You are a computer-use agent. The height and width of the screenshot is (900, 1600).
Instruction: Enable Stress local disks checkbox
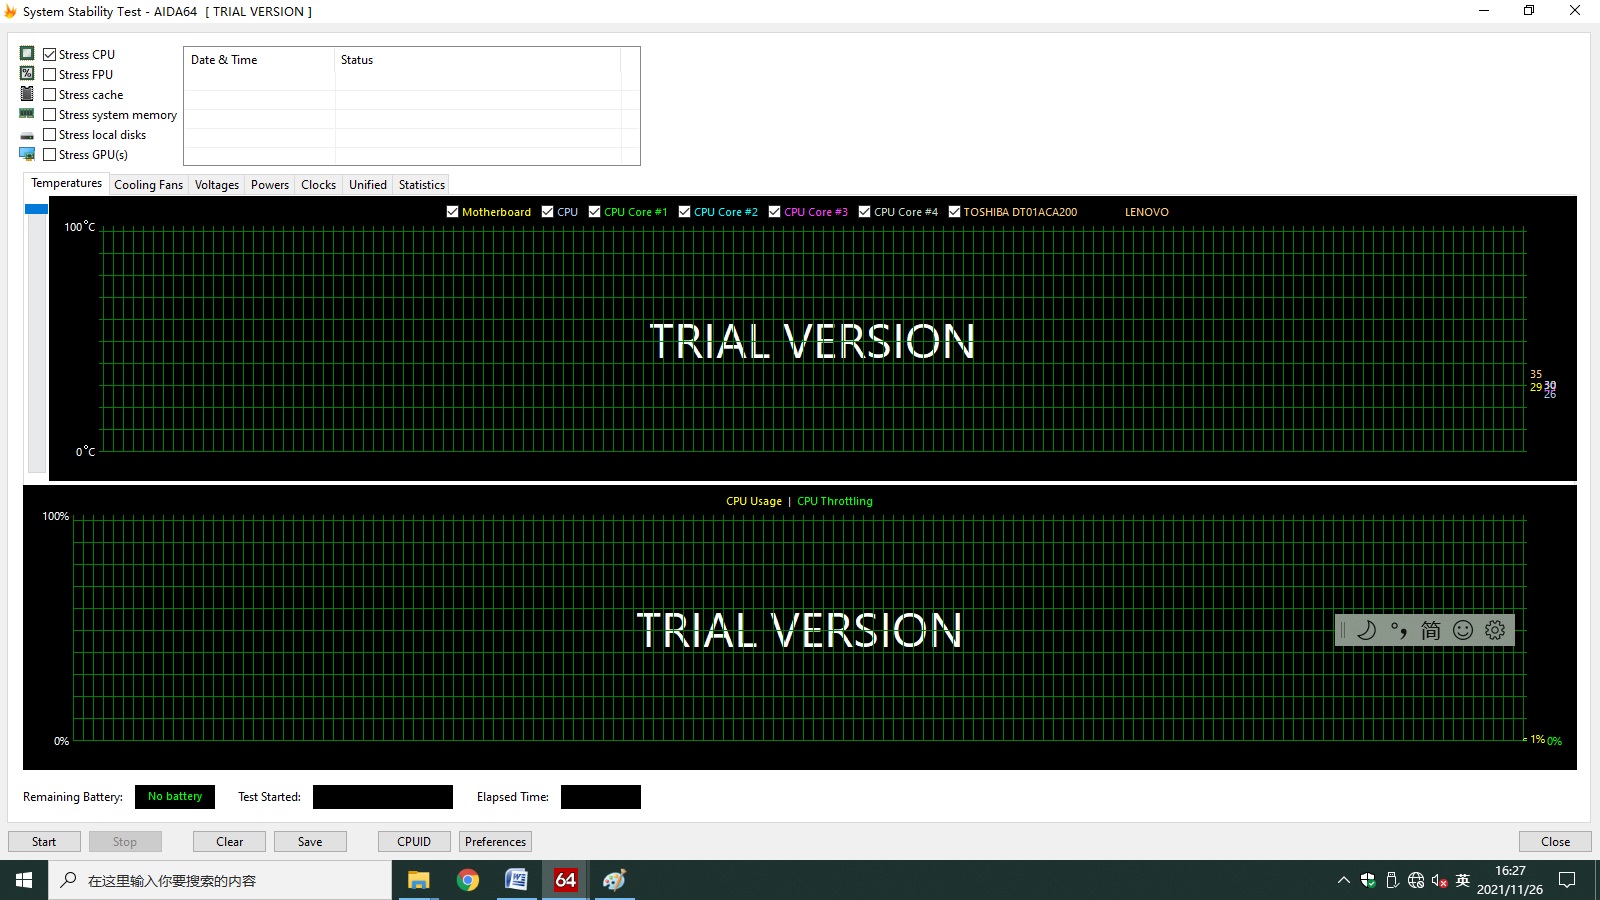pos(49,134)
